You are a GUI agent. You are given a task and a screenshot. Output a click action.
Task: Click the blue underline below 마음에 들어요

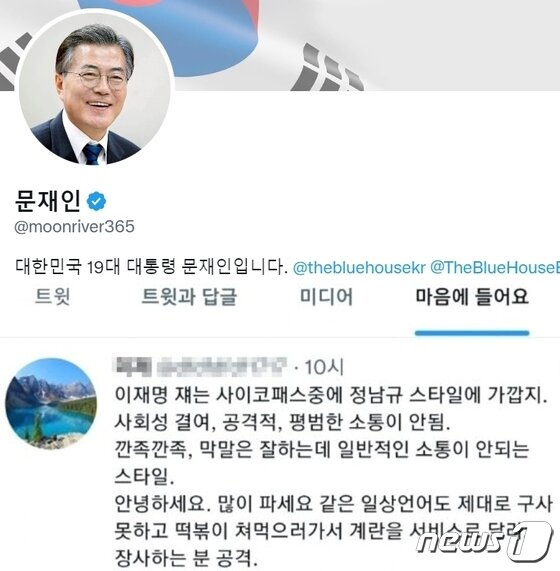point(472,333)
